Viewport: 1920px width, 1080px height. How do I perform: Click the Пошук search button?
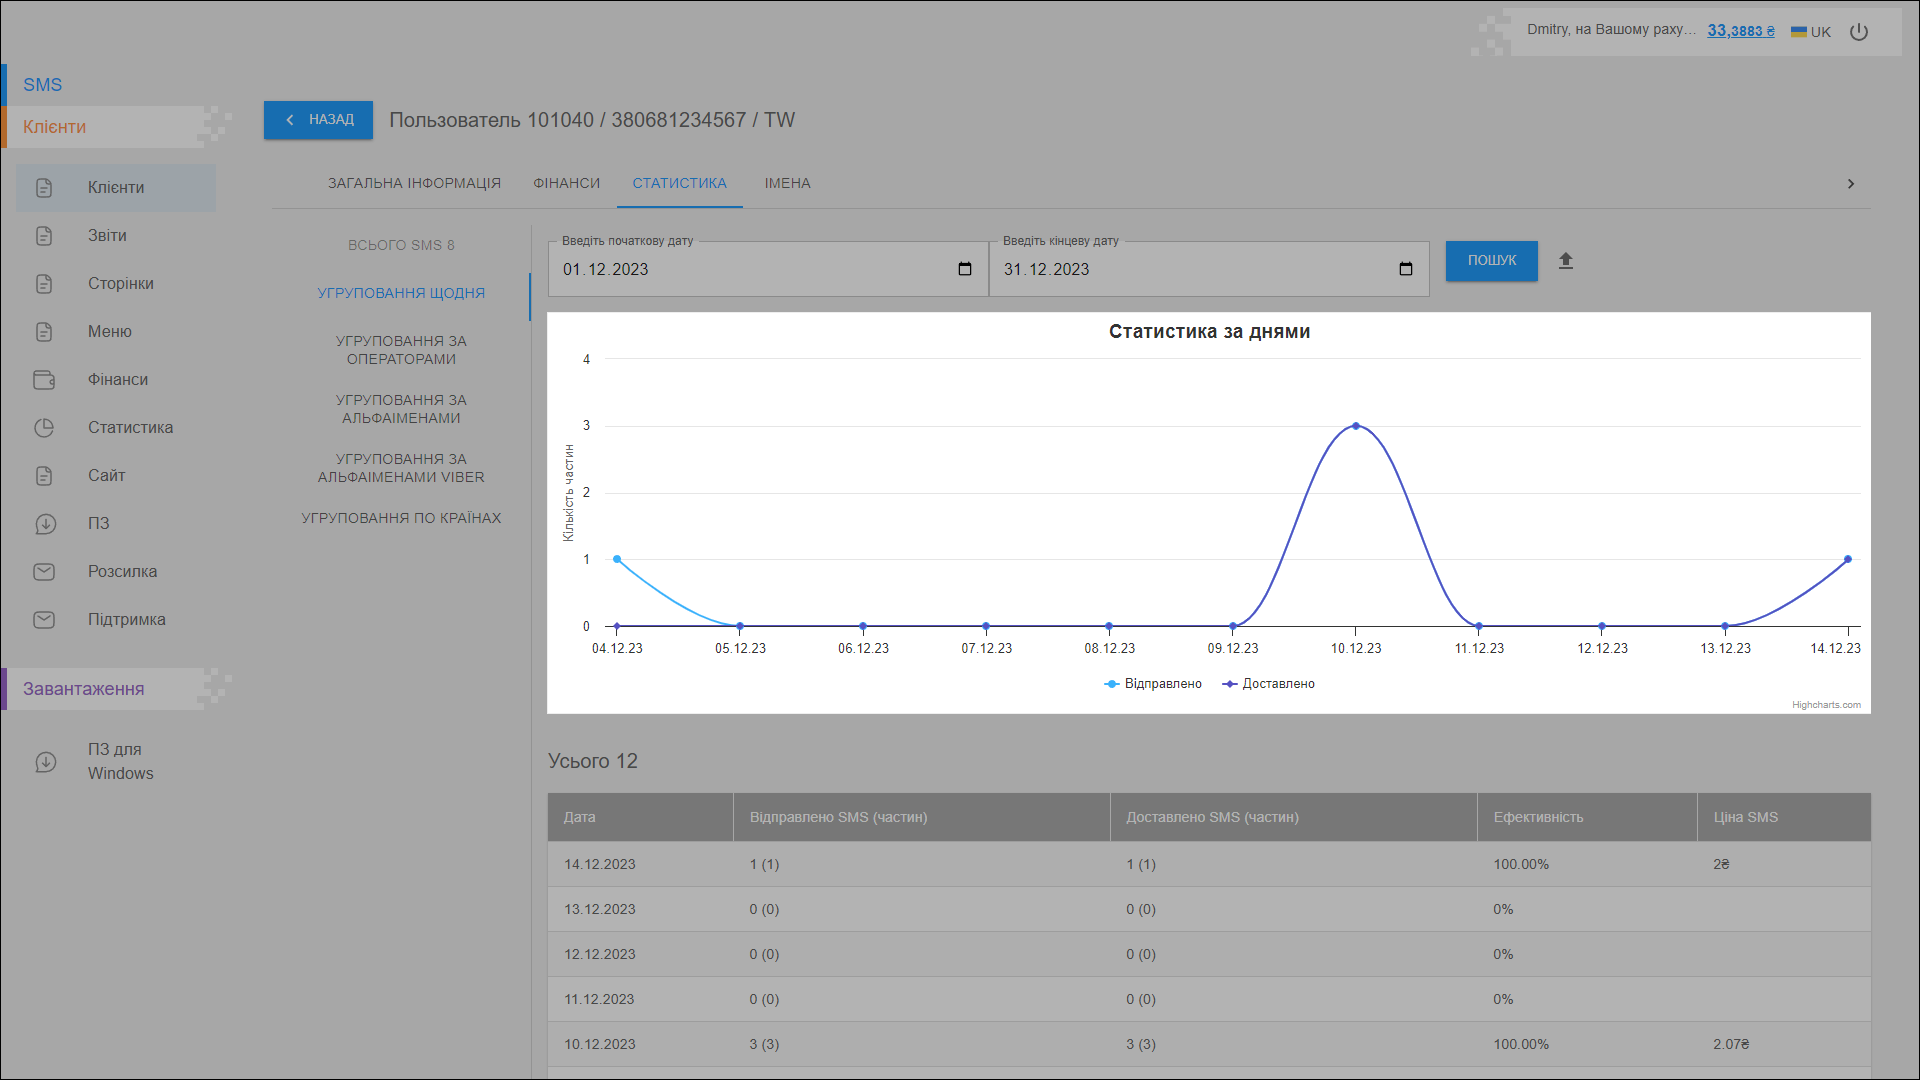(x=1491, y=261)
